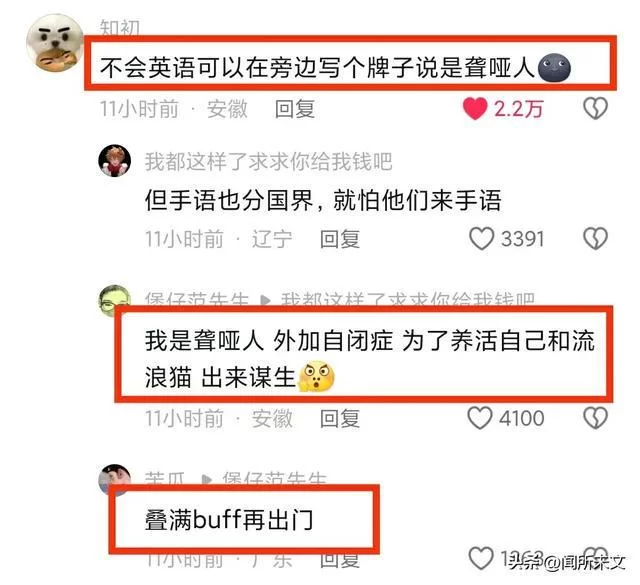640x585 pixels.
Task: Dislike the 但手语也分国界 comment
Action: tap(596, 238)
